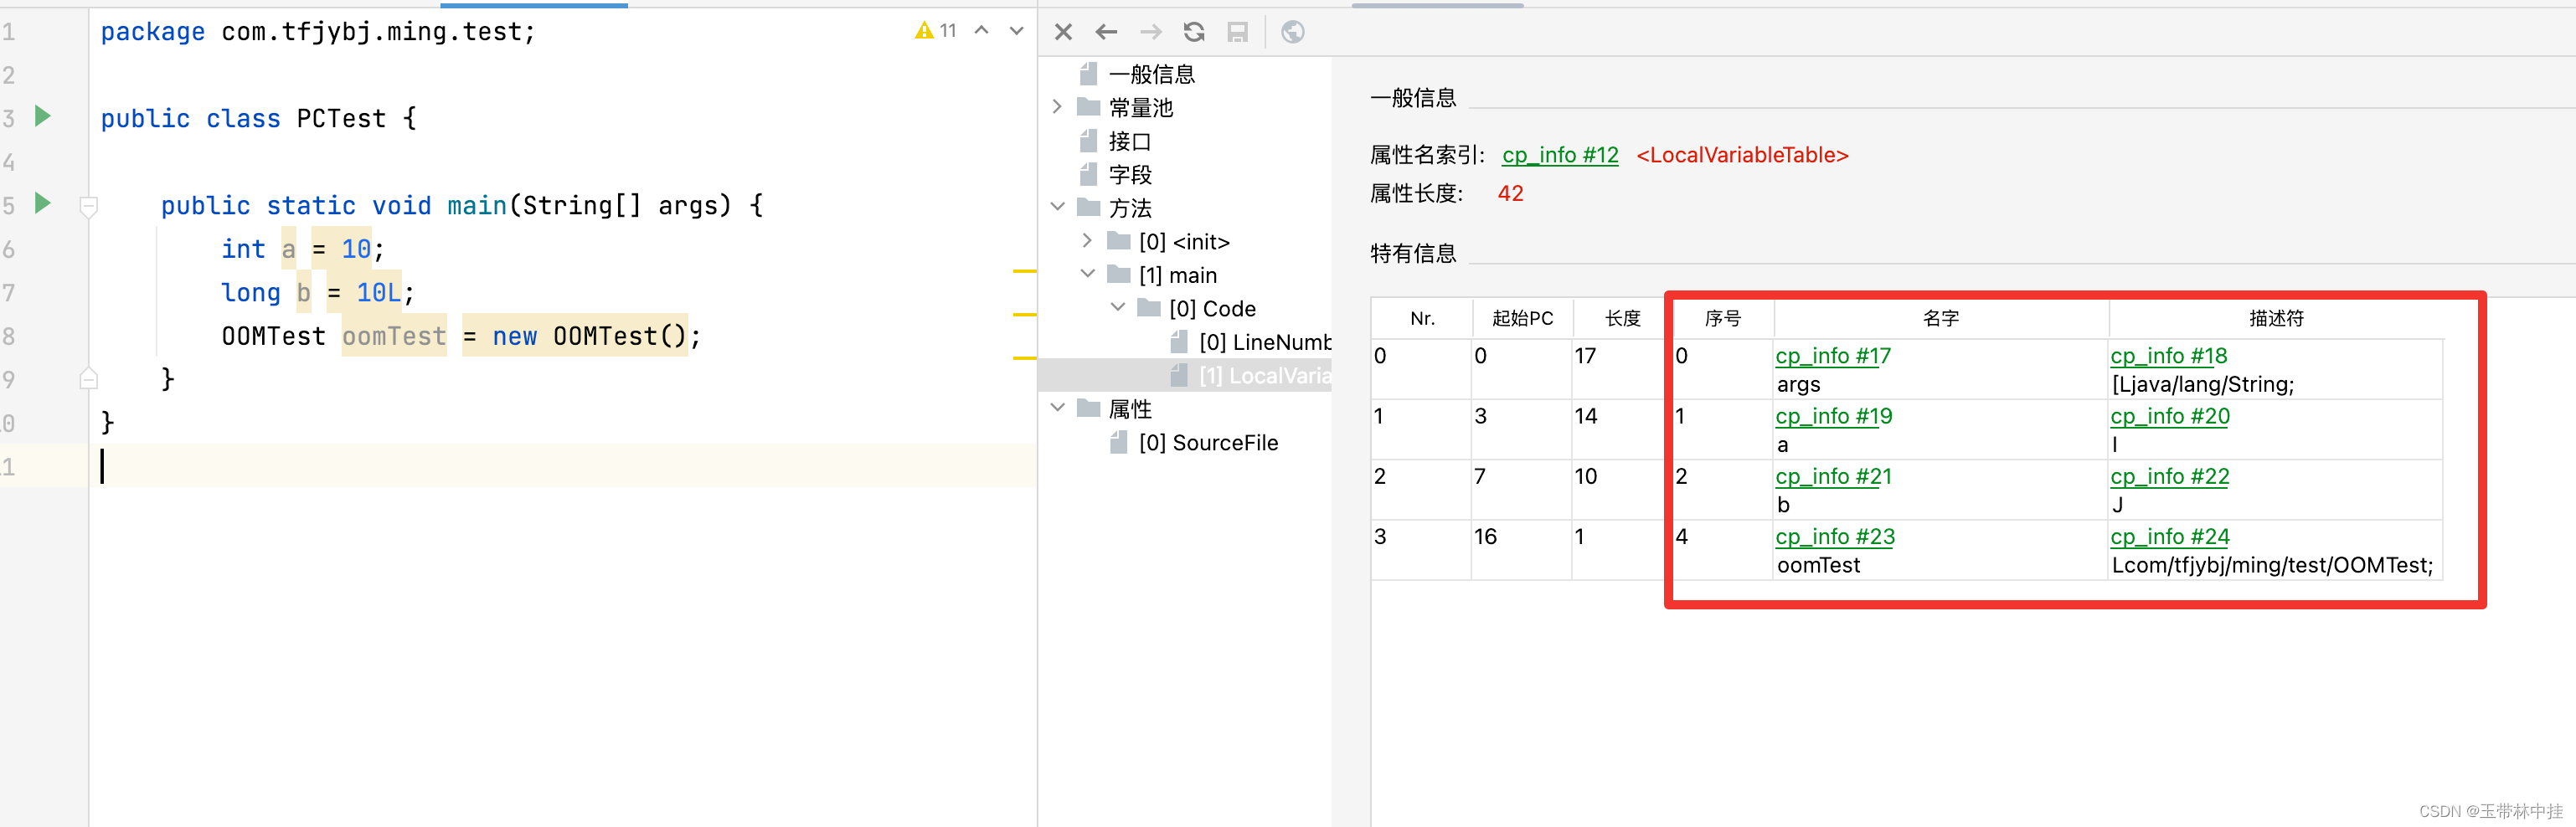Select the [0] SourceFile attribute node

1209,442
